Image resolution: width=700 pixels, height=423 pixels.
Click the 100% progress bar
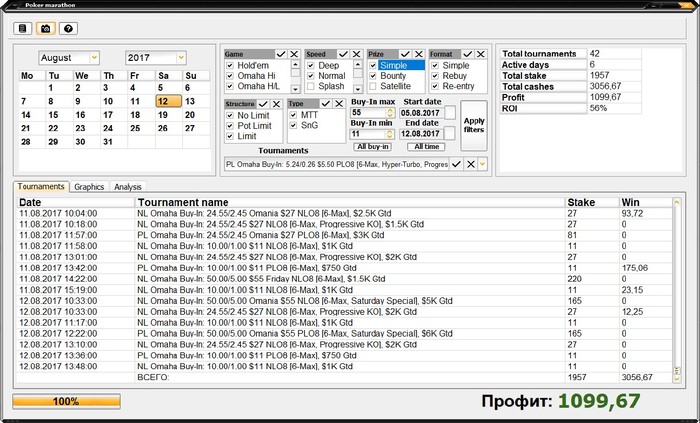[66, 401]
